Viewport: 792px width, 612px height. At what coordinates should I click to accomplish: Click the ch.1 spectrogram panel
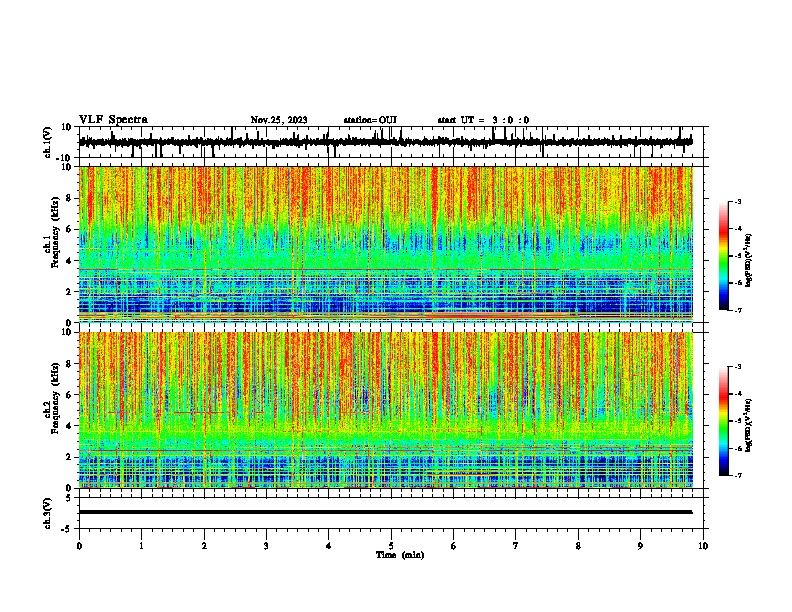[386, 244]
